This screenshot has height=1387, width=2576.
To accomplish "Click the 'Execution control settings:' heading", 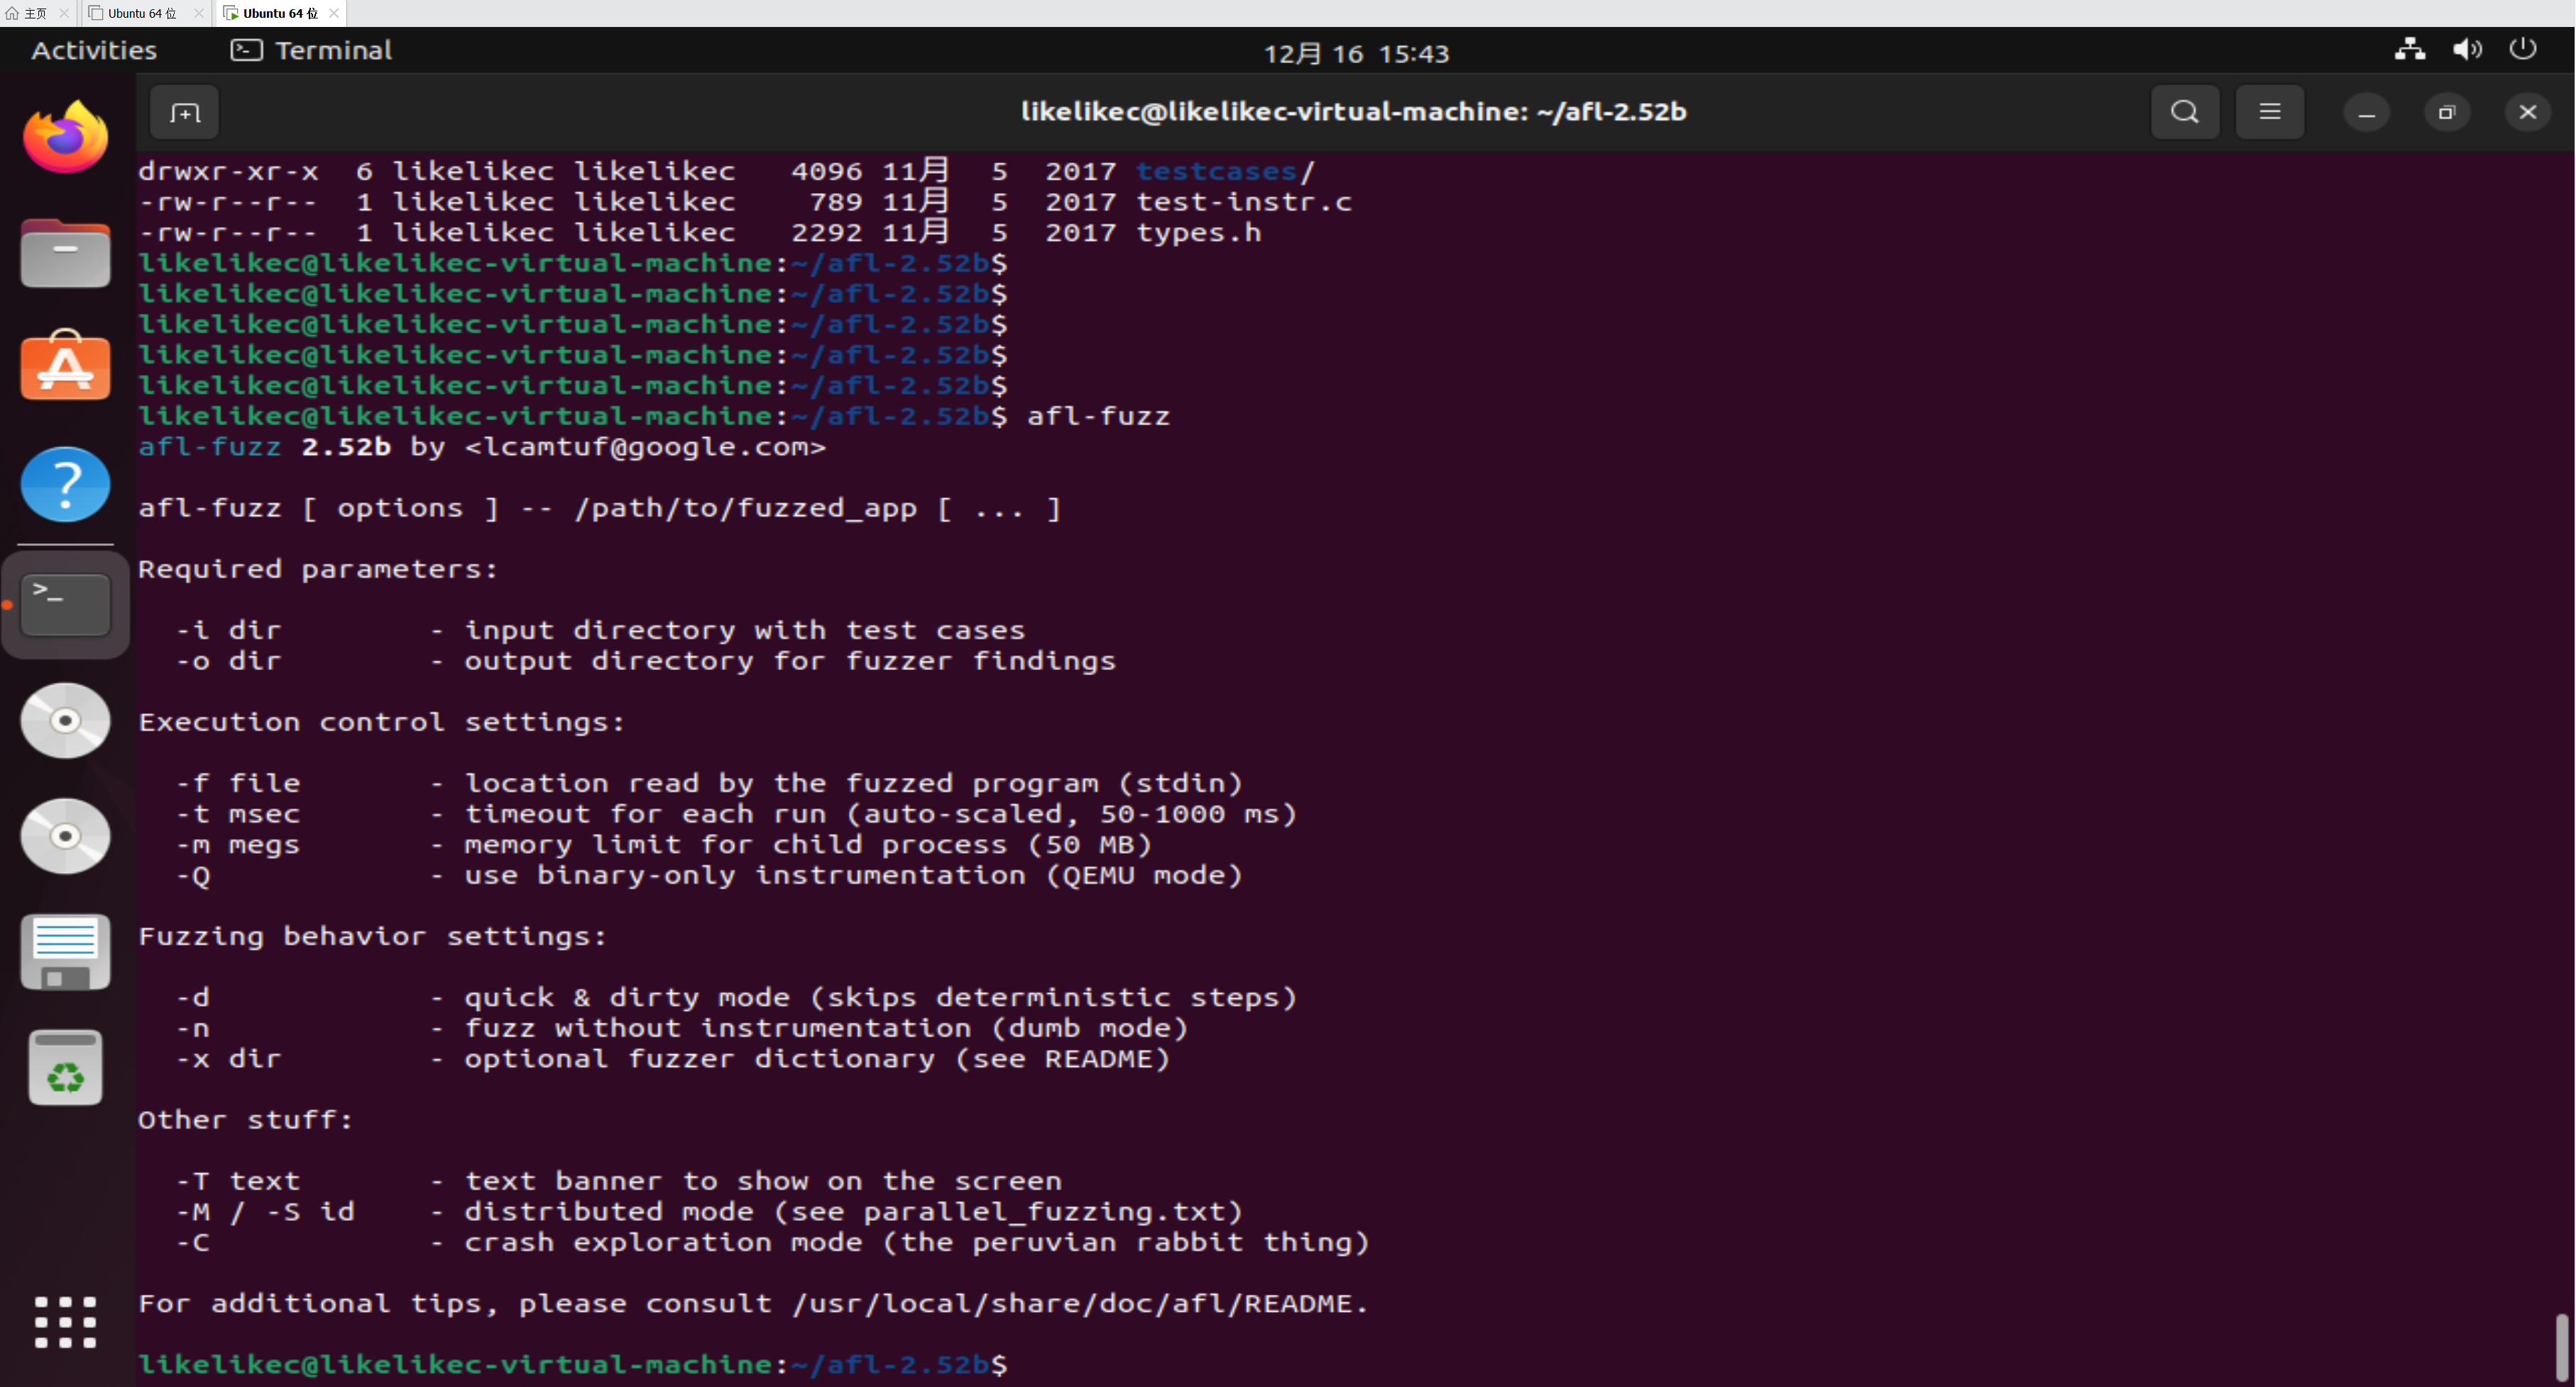I will point(381,722).
